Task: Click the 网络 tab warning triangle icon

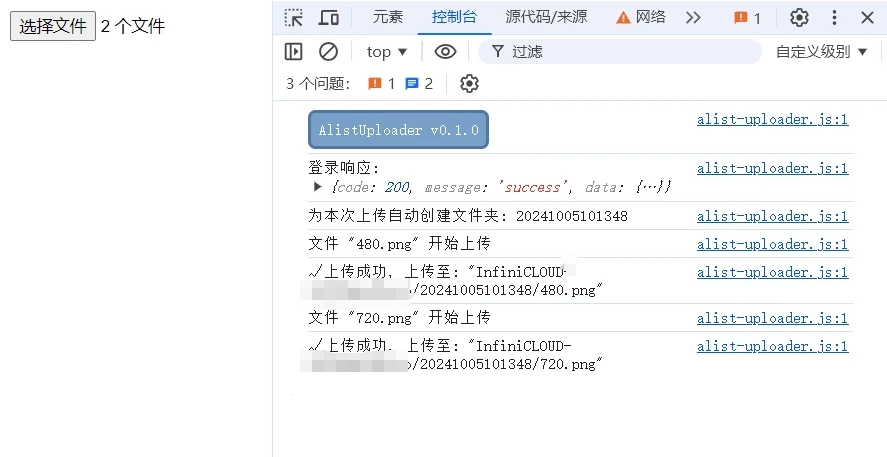Action: [x=623, y=18]
